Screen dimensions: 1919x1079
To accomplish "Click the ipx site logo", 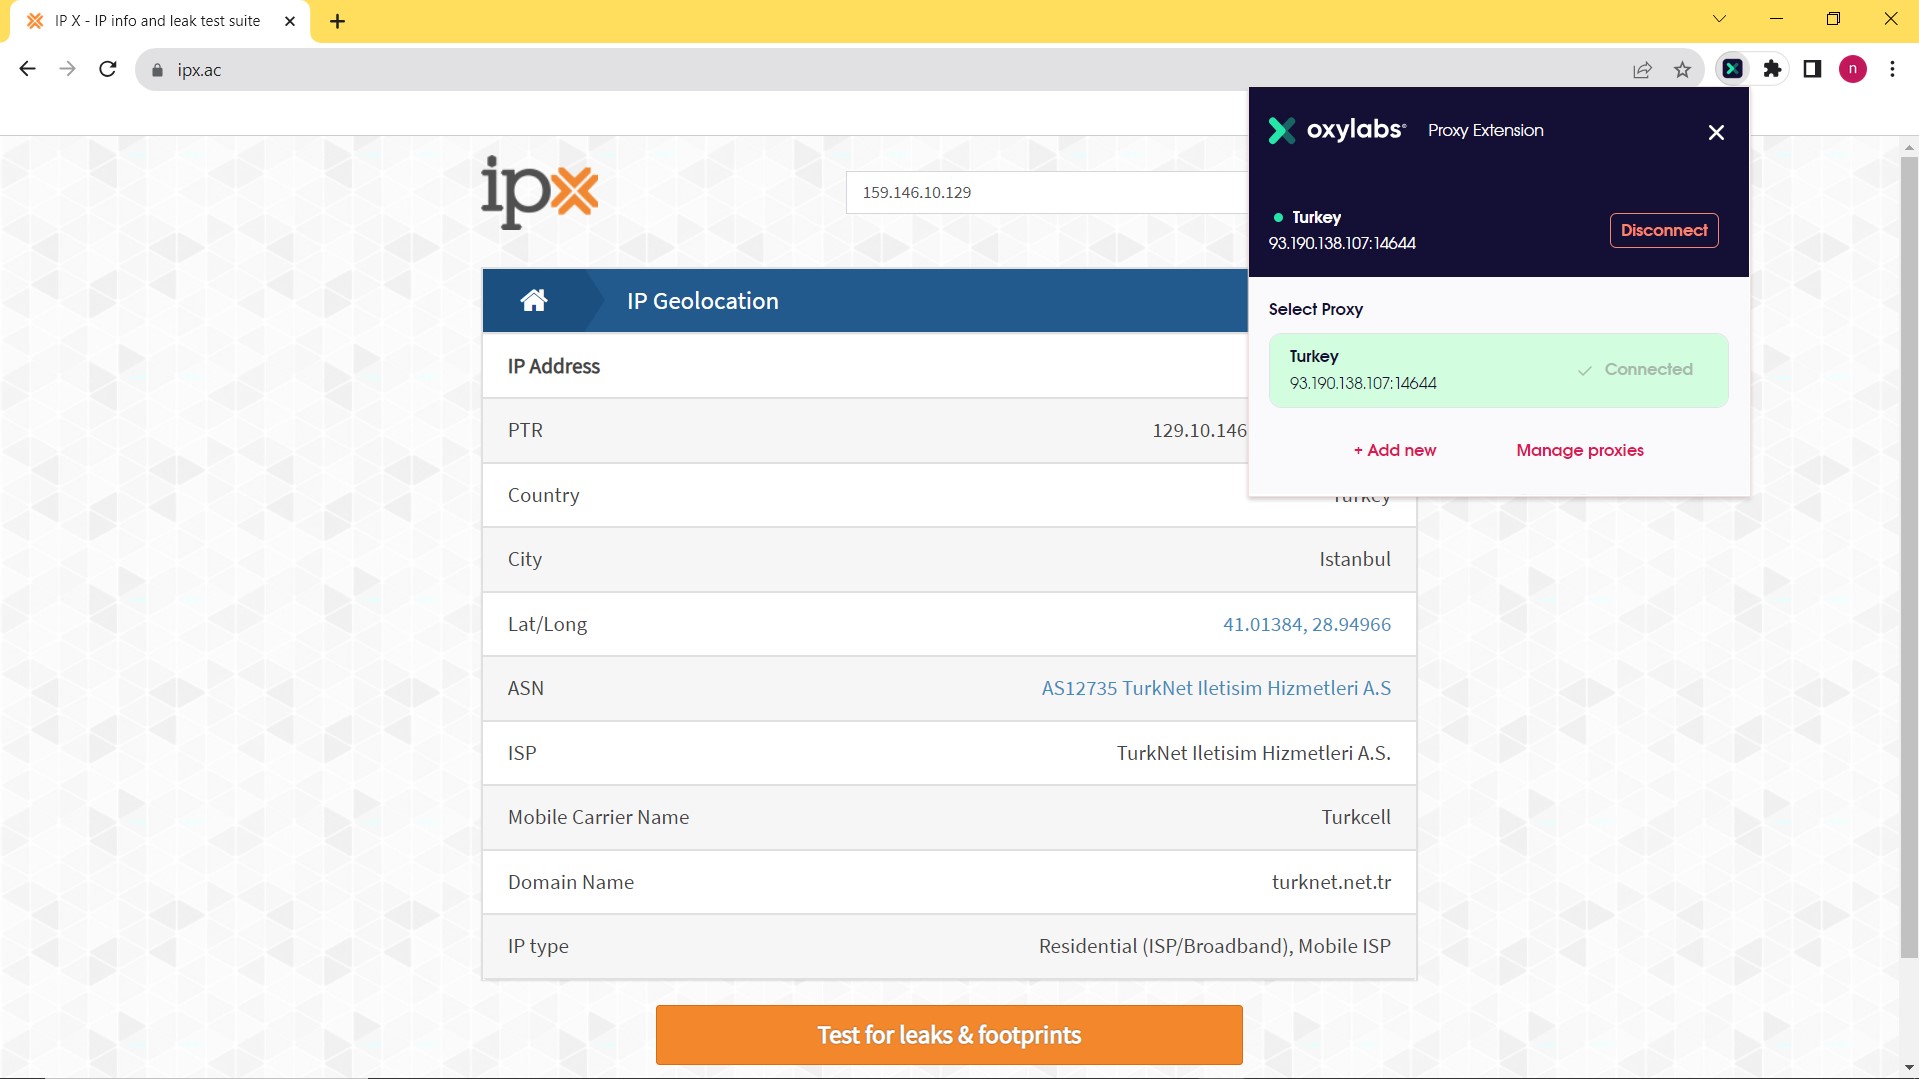I will click(x=540, y=192).
